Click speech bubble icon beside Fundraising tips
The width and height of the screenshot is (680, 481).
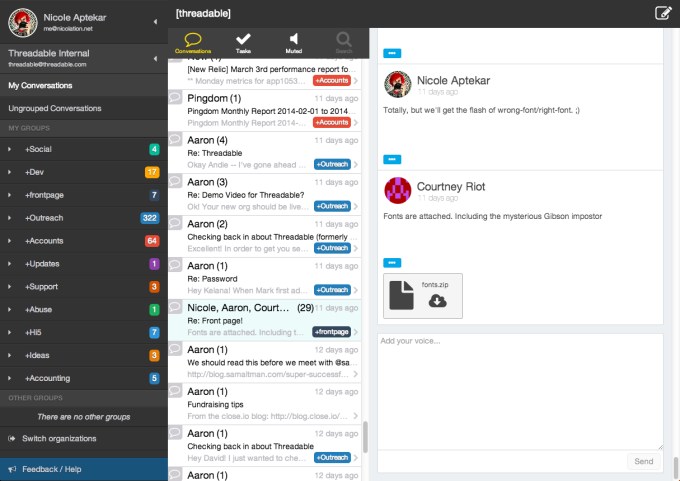click(x=175, y=391)
